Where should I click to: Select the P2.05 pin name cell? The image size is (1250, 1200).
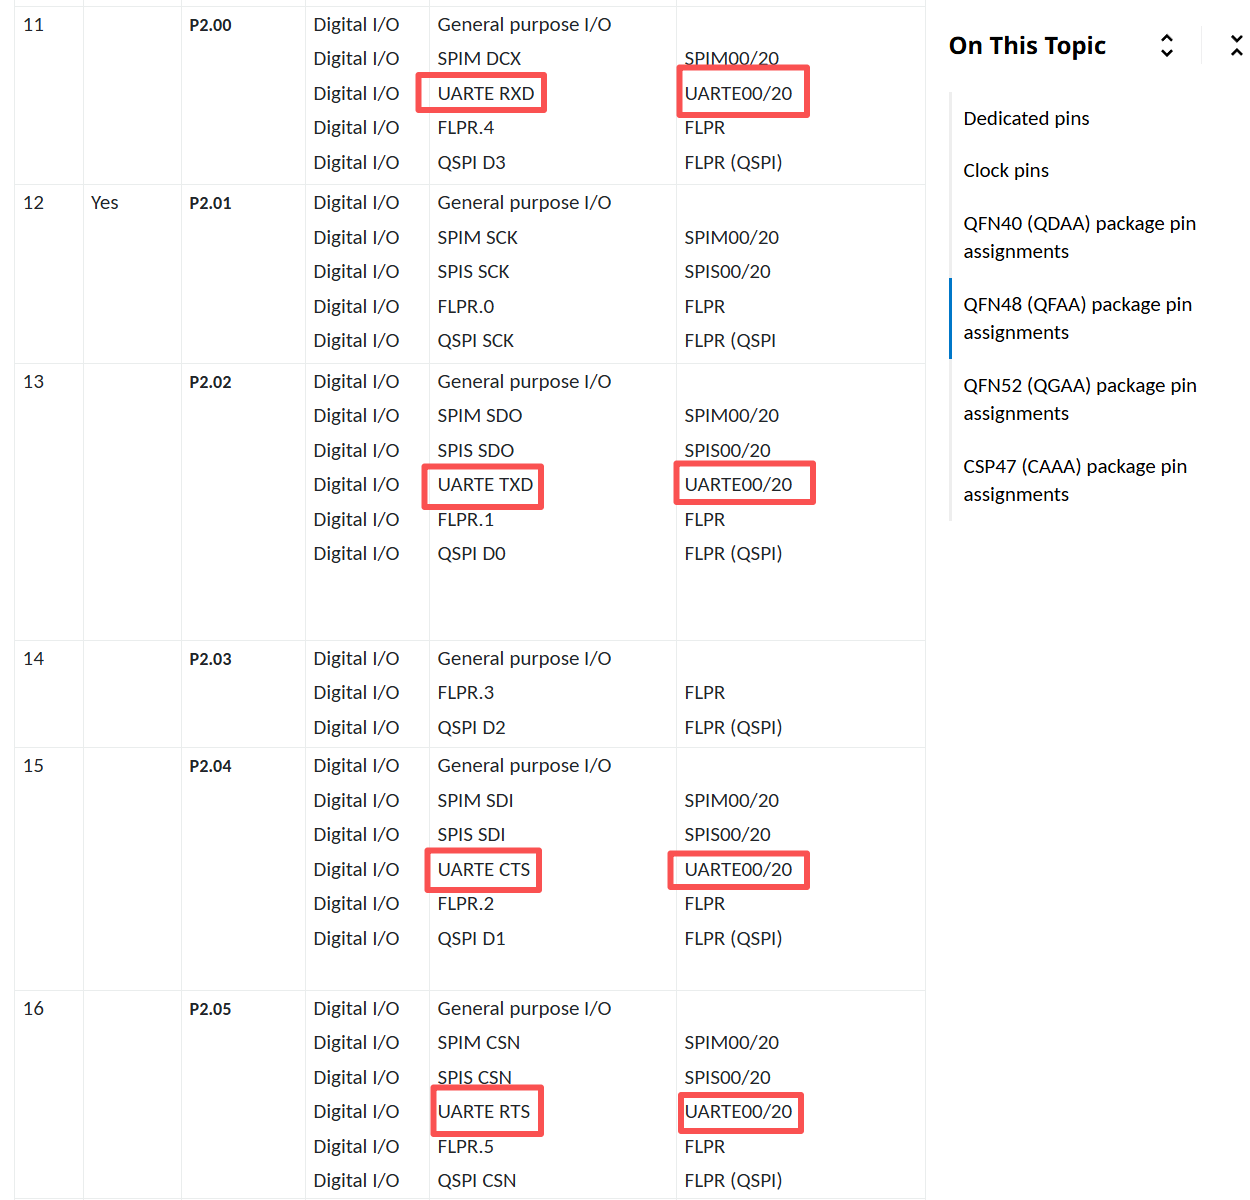tap(210, 1009)
